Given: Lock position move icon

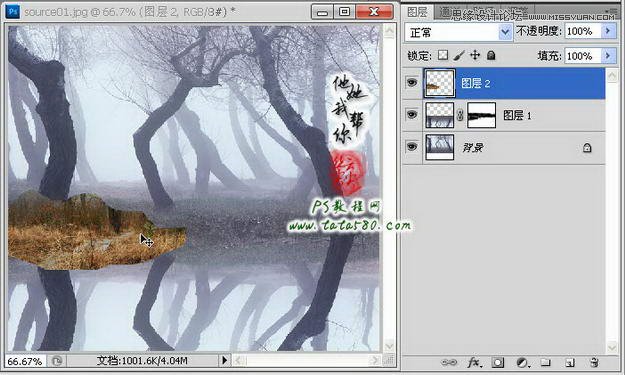Looking at the screenshot, I should [x=475, y=55].
